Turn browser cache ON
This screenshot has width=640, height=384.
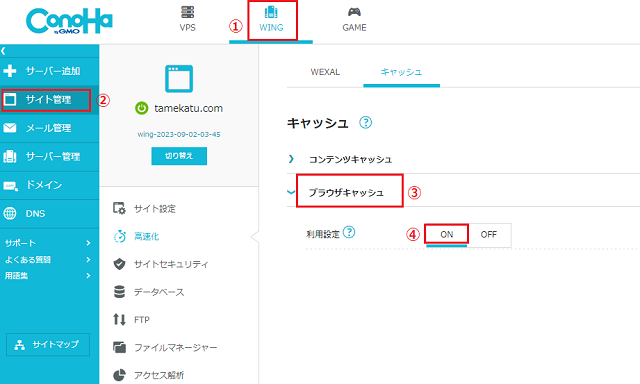click(447, 235)
